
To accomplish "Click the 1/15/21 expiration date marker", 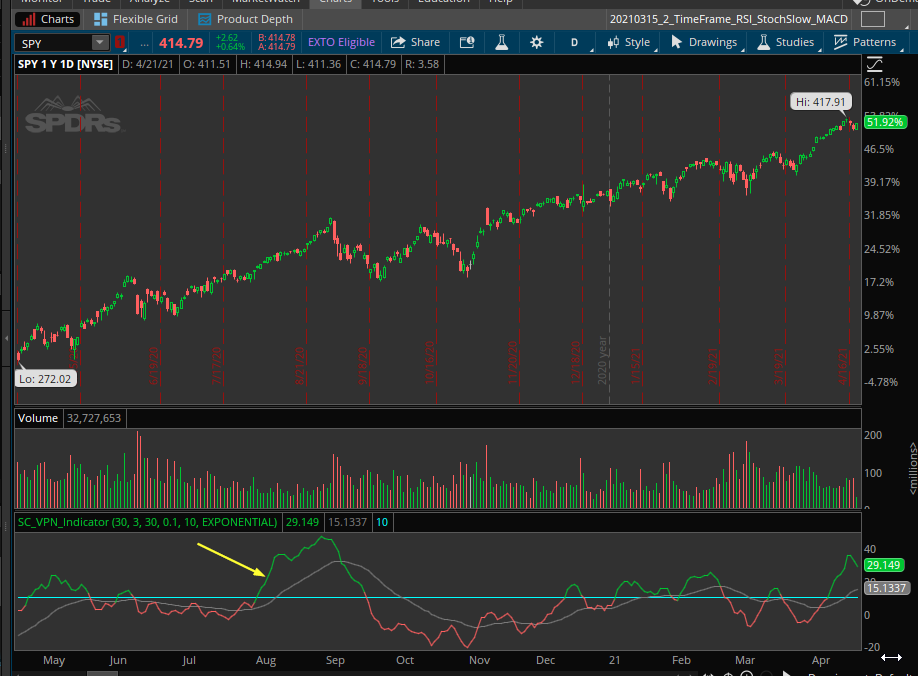I will pyautogui.click(x=636, y=366).
